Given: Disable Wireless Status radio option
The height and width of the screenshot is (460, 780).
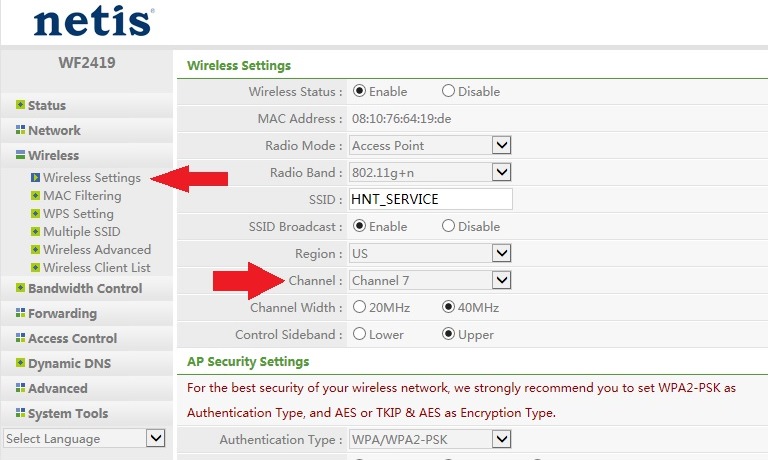Looking at the screenshot, I should (448, 91).
